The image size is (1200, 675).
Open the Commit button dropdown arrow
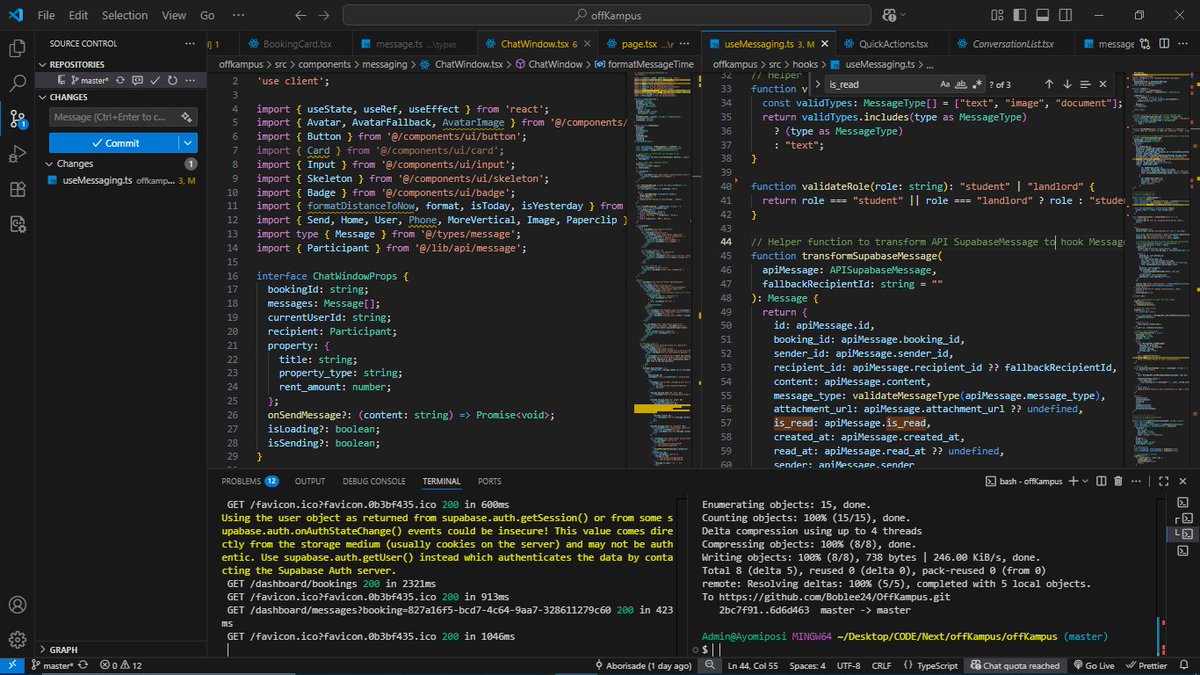[x=188, y=143]
